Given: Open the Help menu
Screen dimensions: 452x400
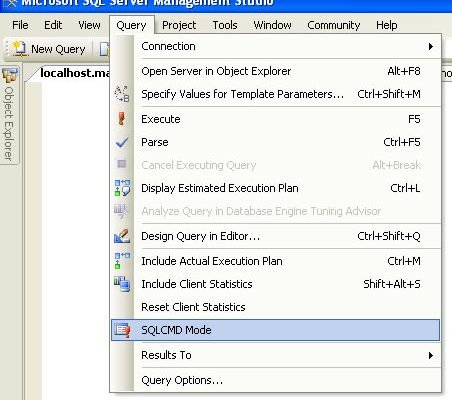Looking at the screenshot, I should point(387,25).
